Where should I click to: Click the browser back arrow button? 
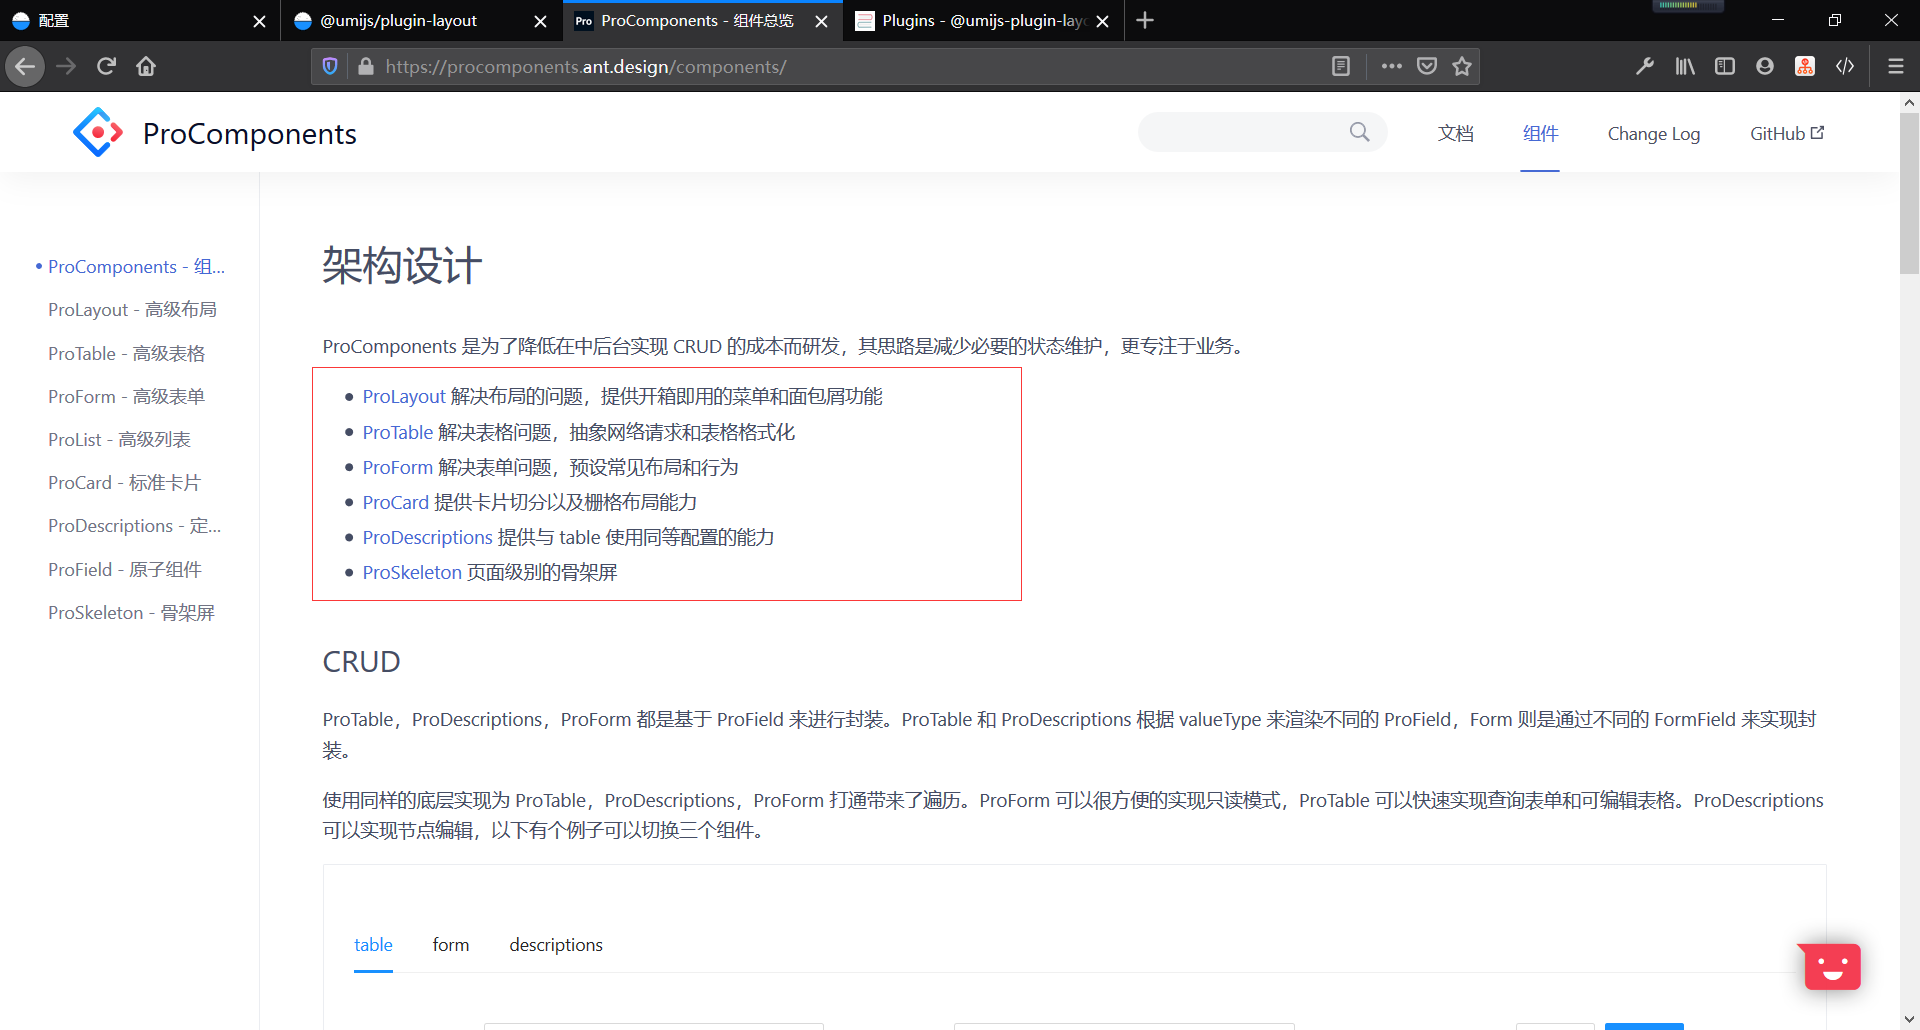(25, 67)
